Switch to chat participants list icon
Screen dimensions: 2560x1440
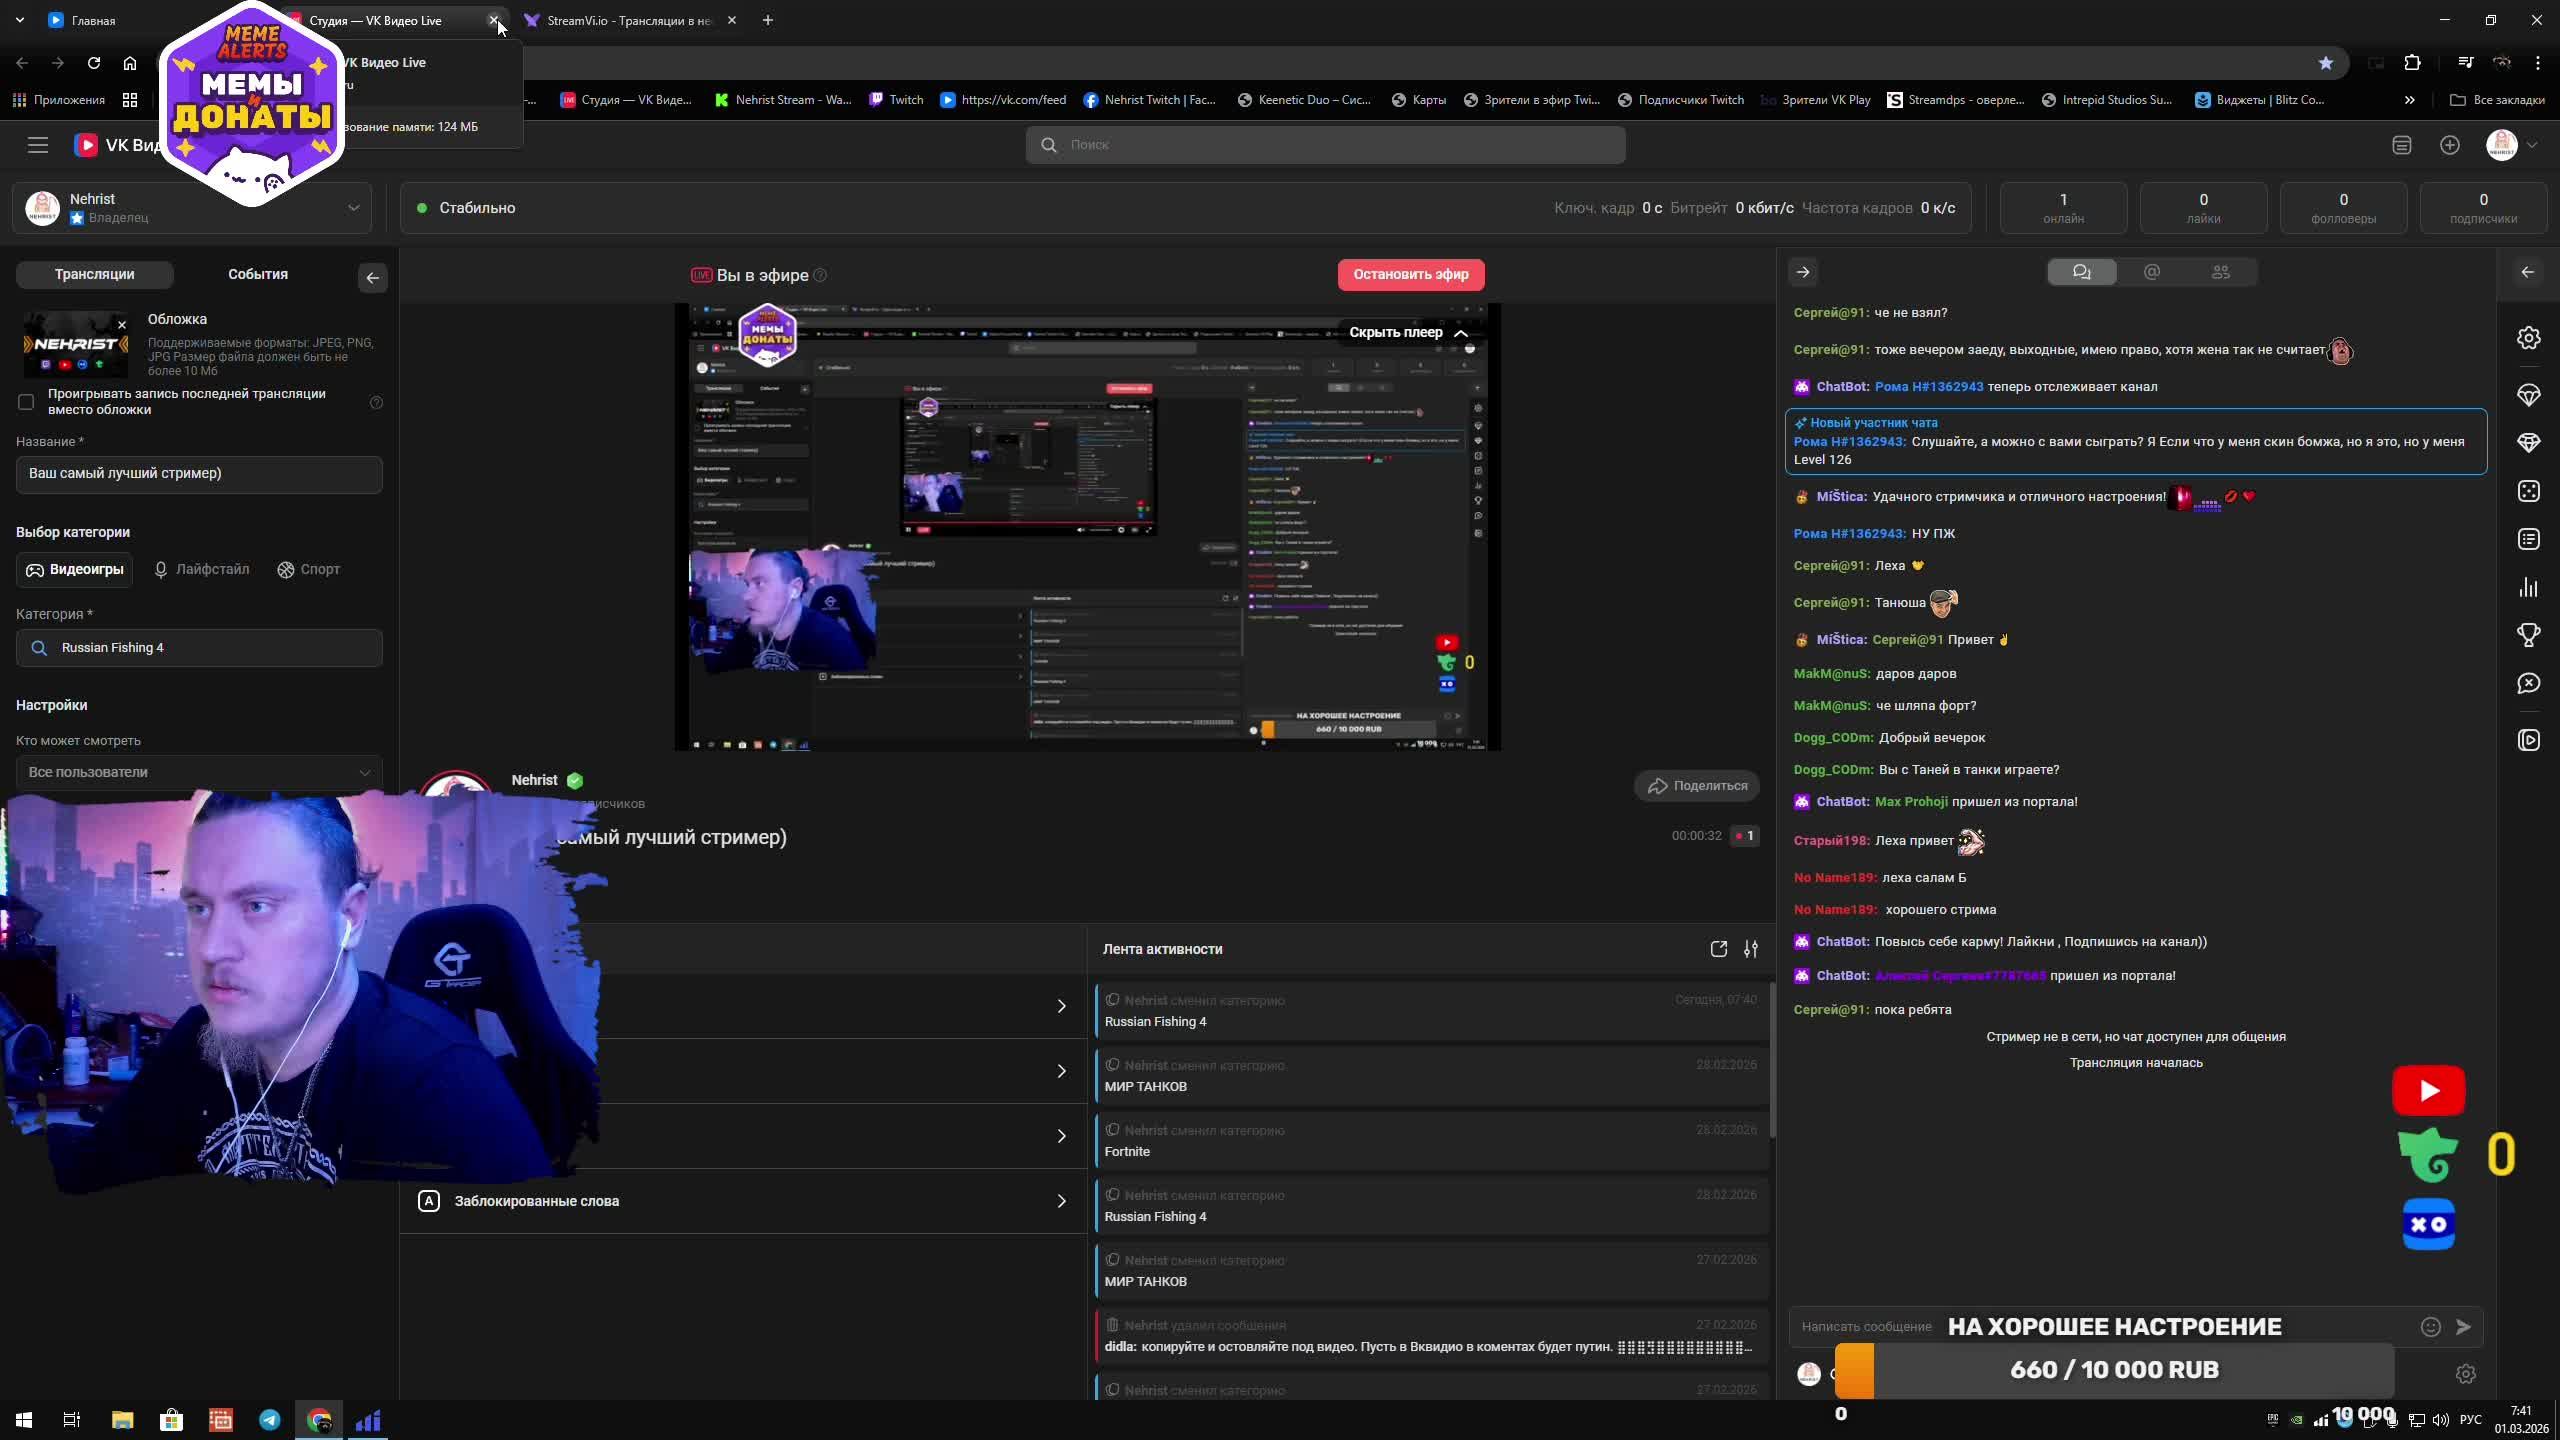pos(2220,272)
